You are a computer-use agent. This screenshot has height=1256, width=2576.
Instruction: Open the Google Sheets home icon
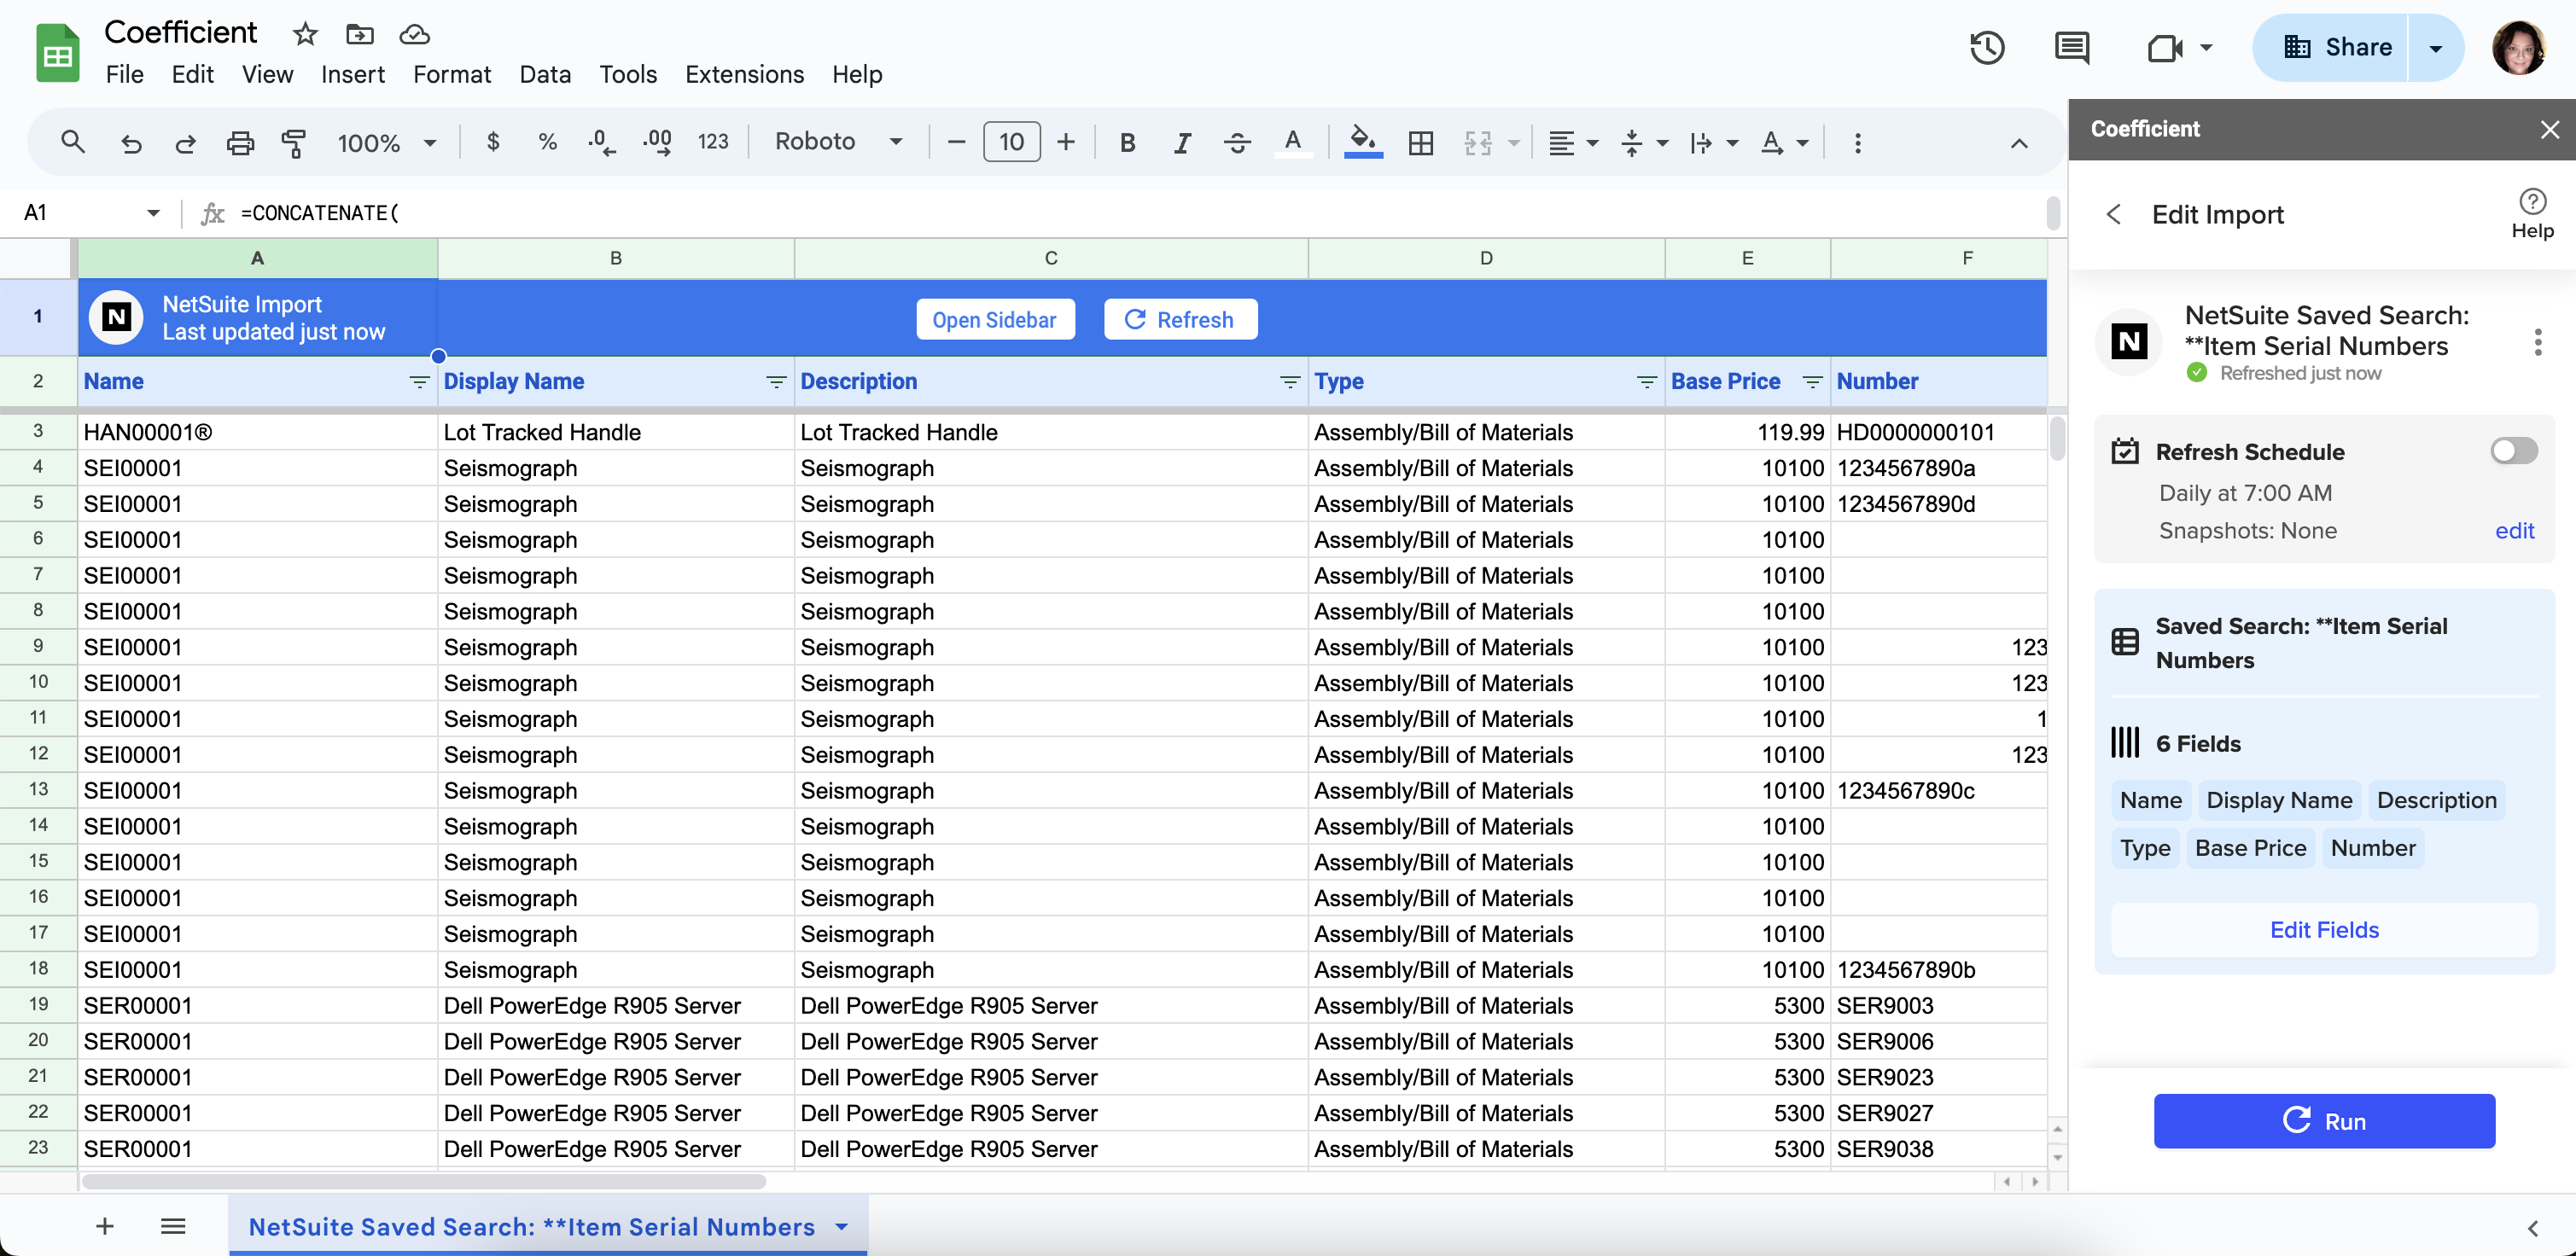[57, 53]
